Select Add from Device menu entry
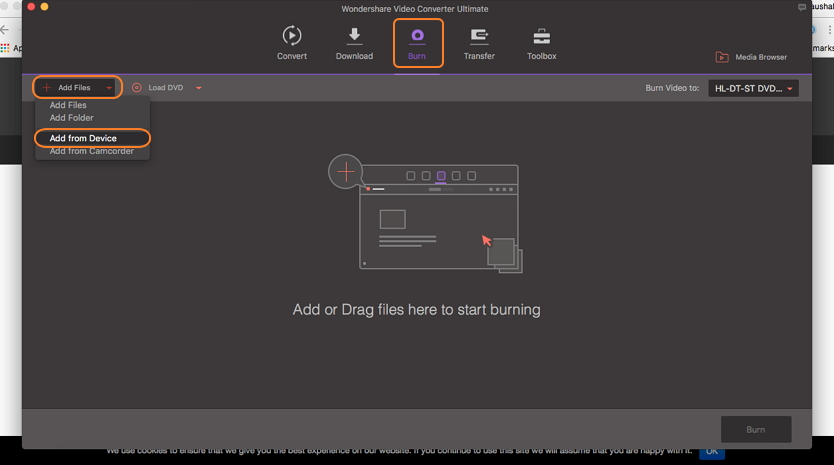Image resolution: width=834 pixels, height=465 pixels. click(x=83, y=138)
